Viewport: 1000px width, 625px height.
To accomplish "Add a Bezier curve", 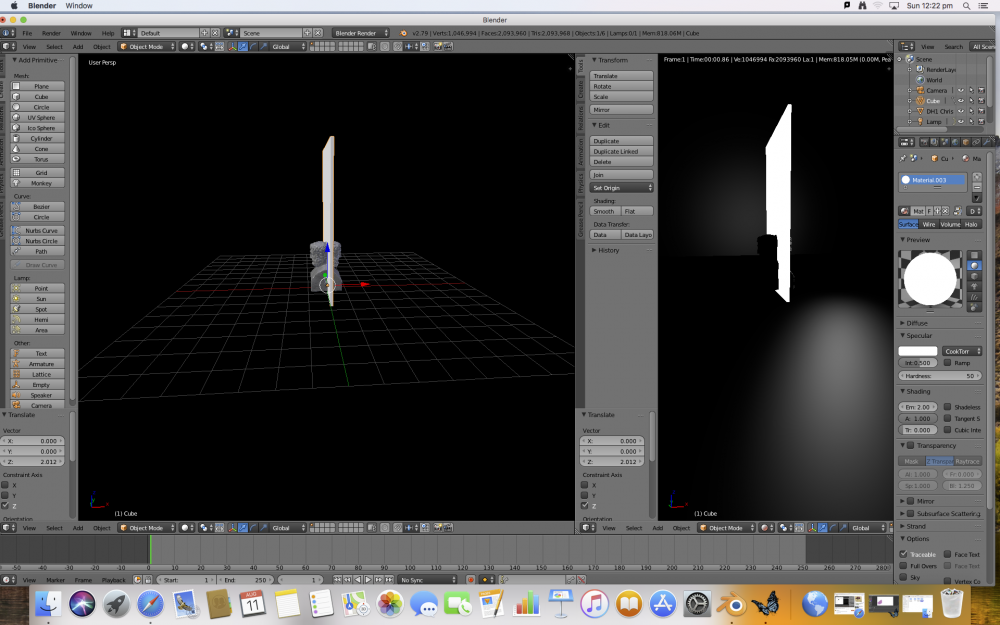I will tap(41, 207).
